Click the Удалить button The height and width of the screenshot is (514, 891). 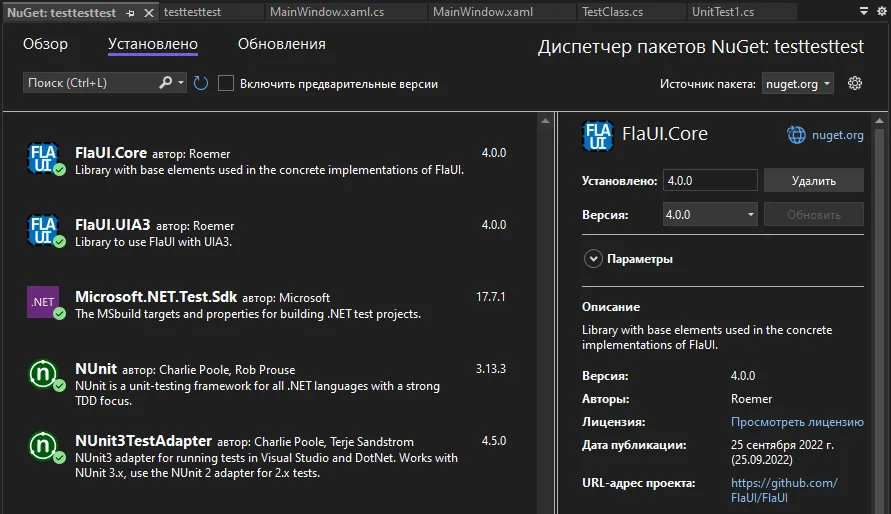tap(814, 181)
